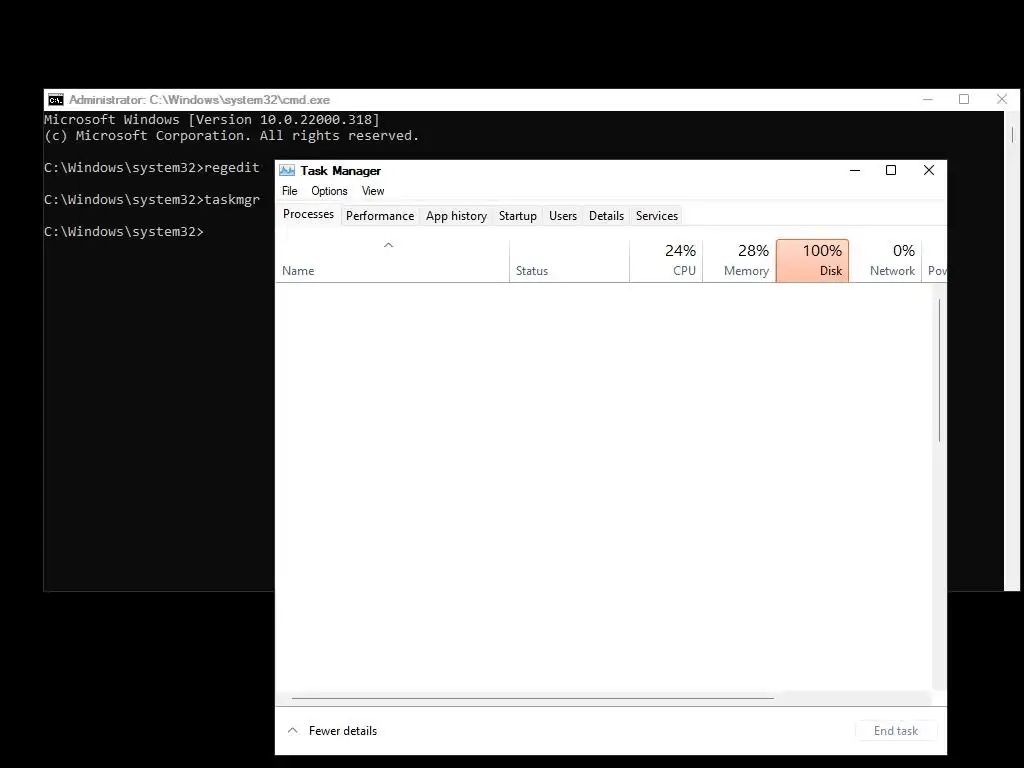1024x768 pixels.
Task: Open the App history tab
Action: click(x=456, y=216)
